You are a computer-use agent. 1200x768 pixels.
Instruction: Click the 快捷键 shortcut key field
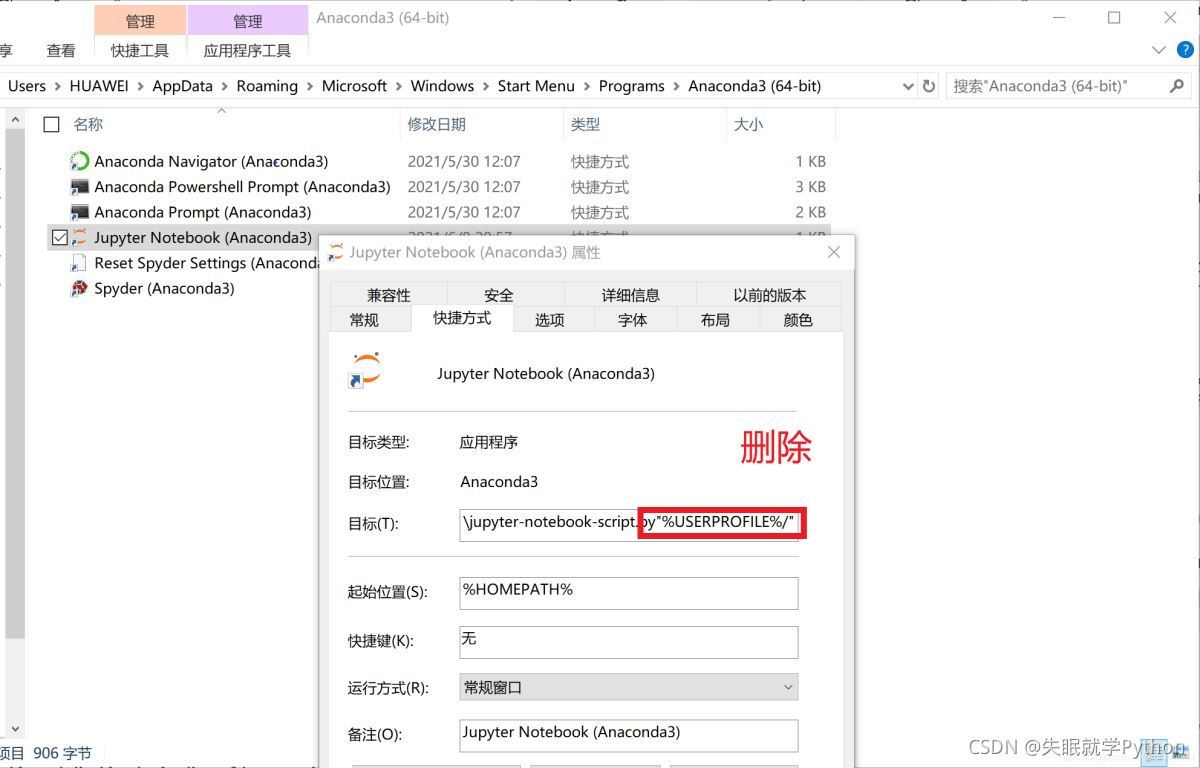point(629,642)
